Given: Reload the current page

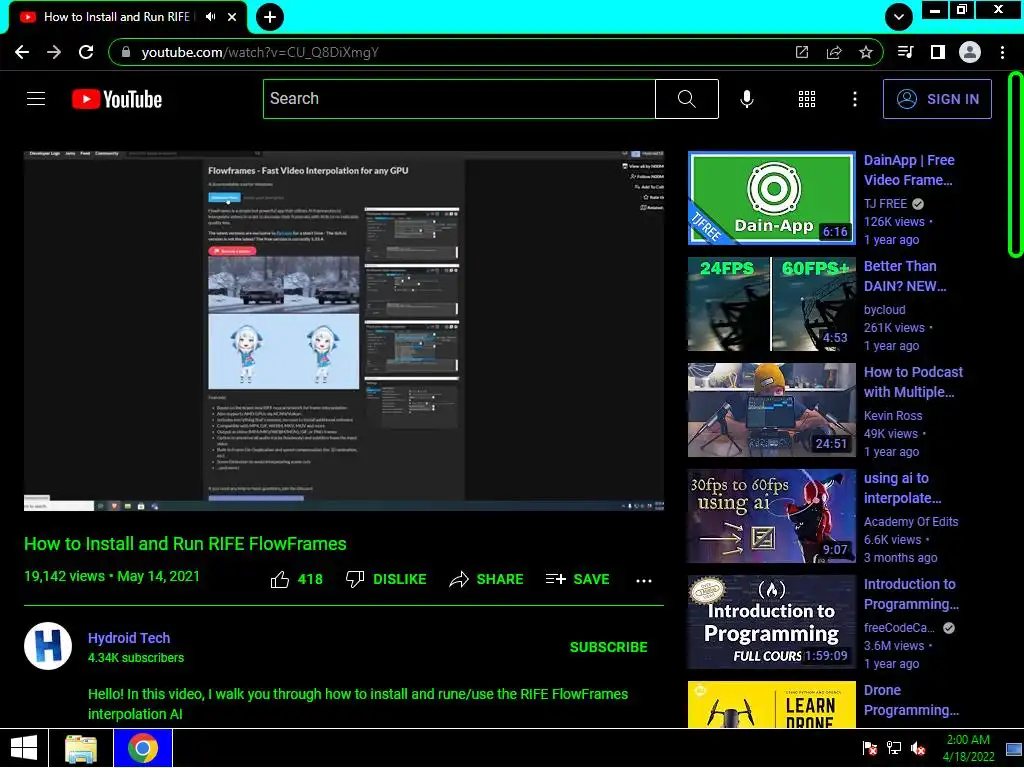Looking at the screenshot, I should pyautogui.click(x=86, y=52).
